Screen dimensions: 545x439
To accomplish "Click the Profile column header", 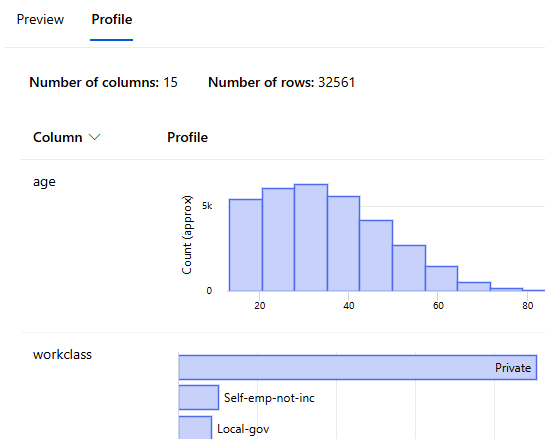I will tap(187, 137).
